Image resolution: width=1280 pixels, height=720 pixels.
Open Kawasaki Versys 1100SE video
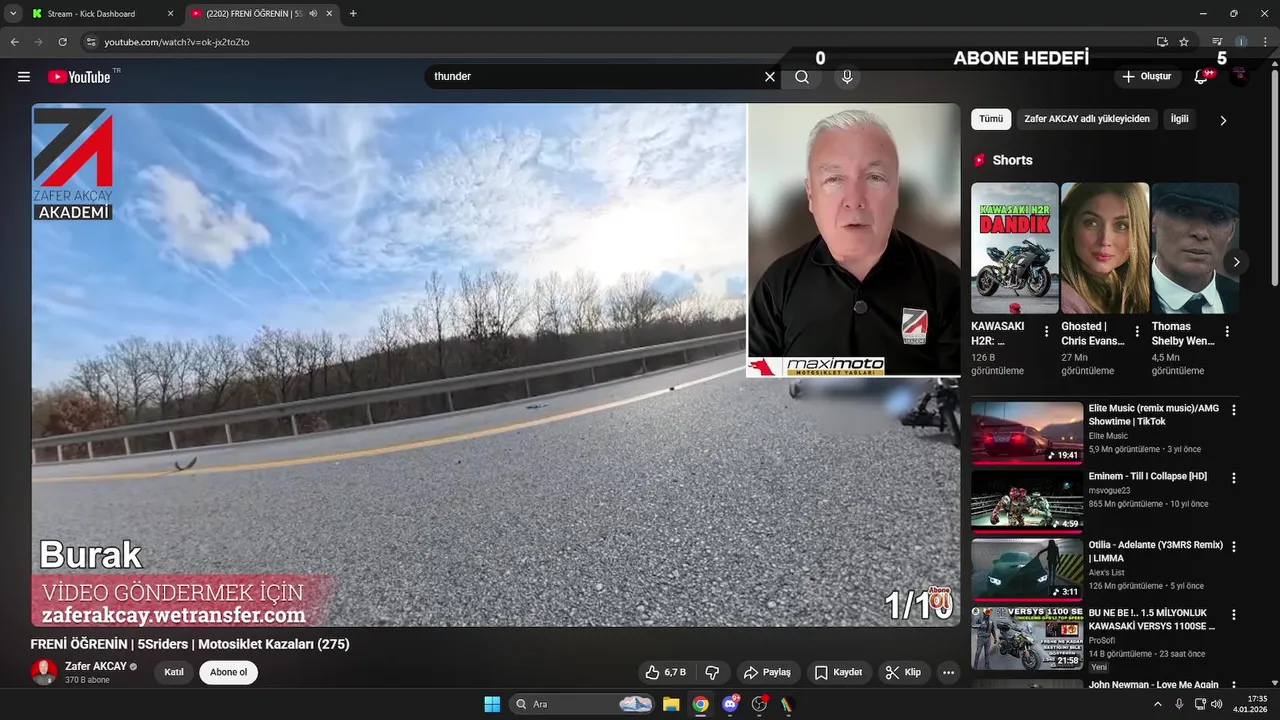coord(1027,638)
